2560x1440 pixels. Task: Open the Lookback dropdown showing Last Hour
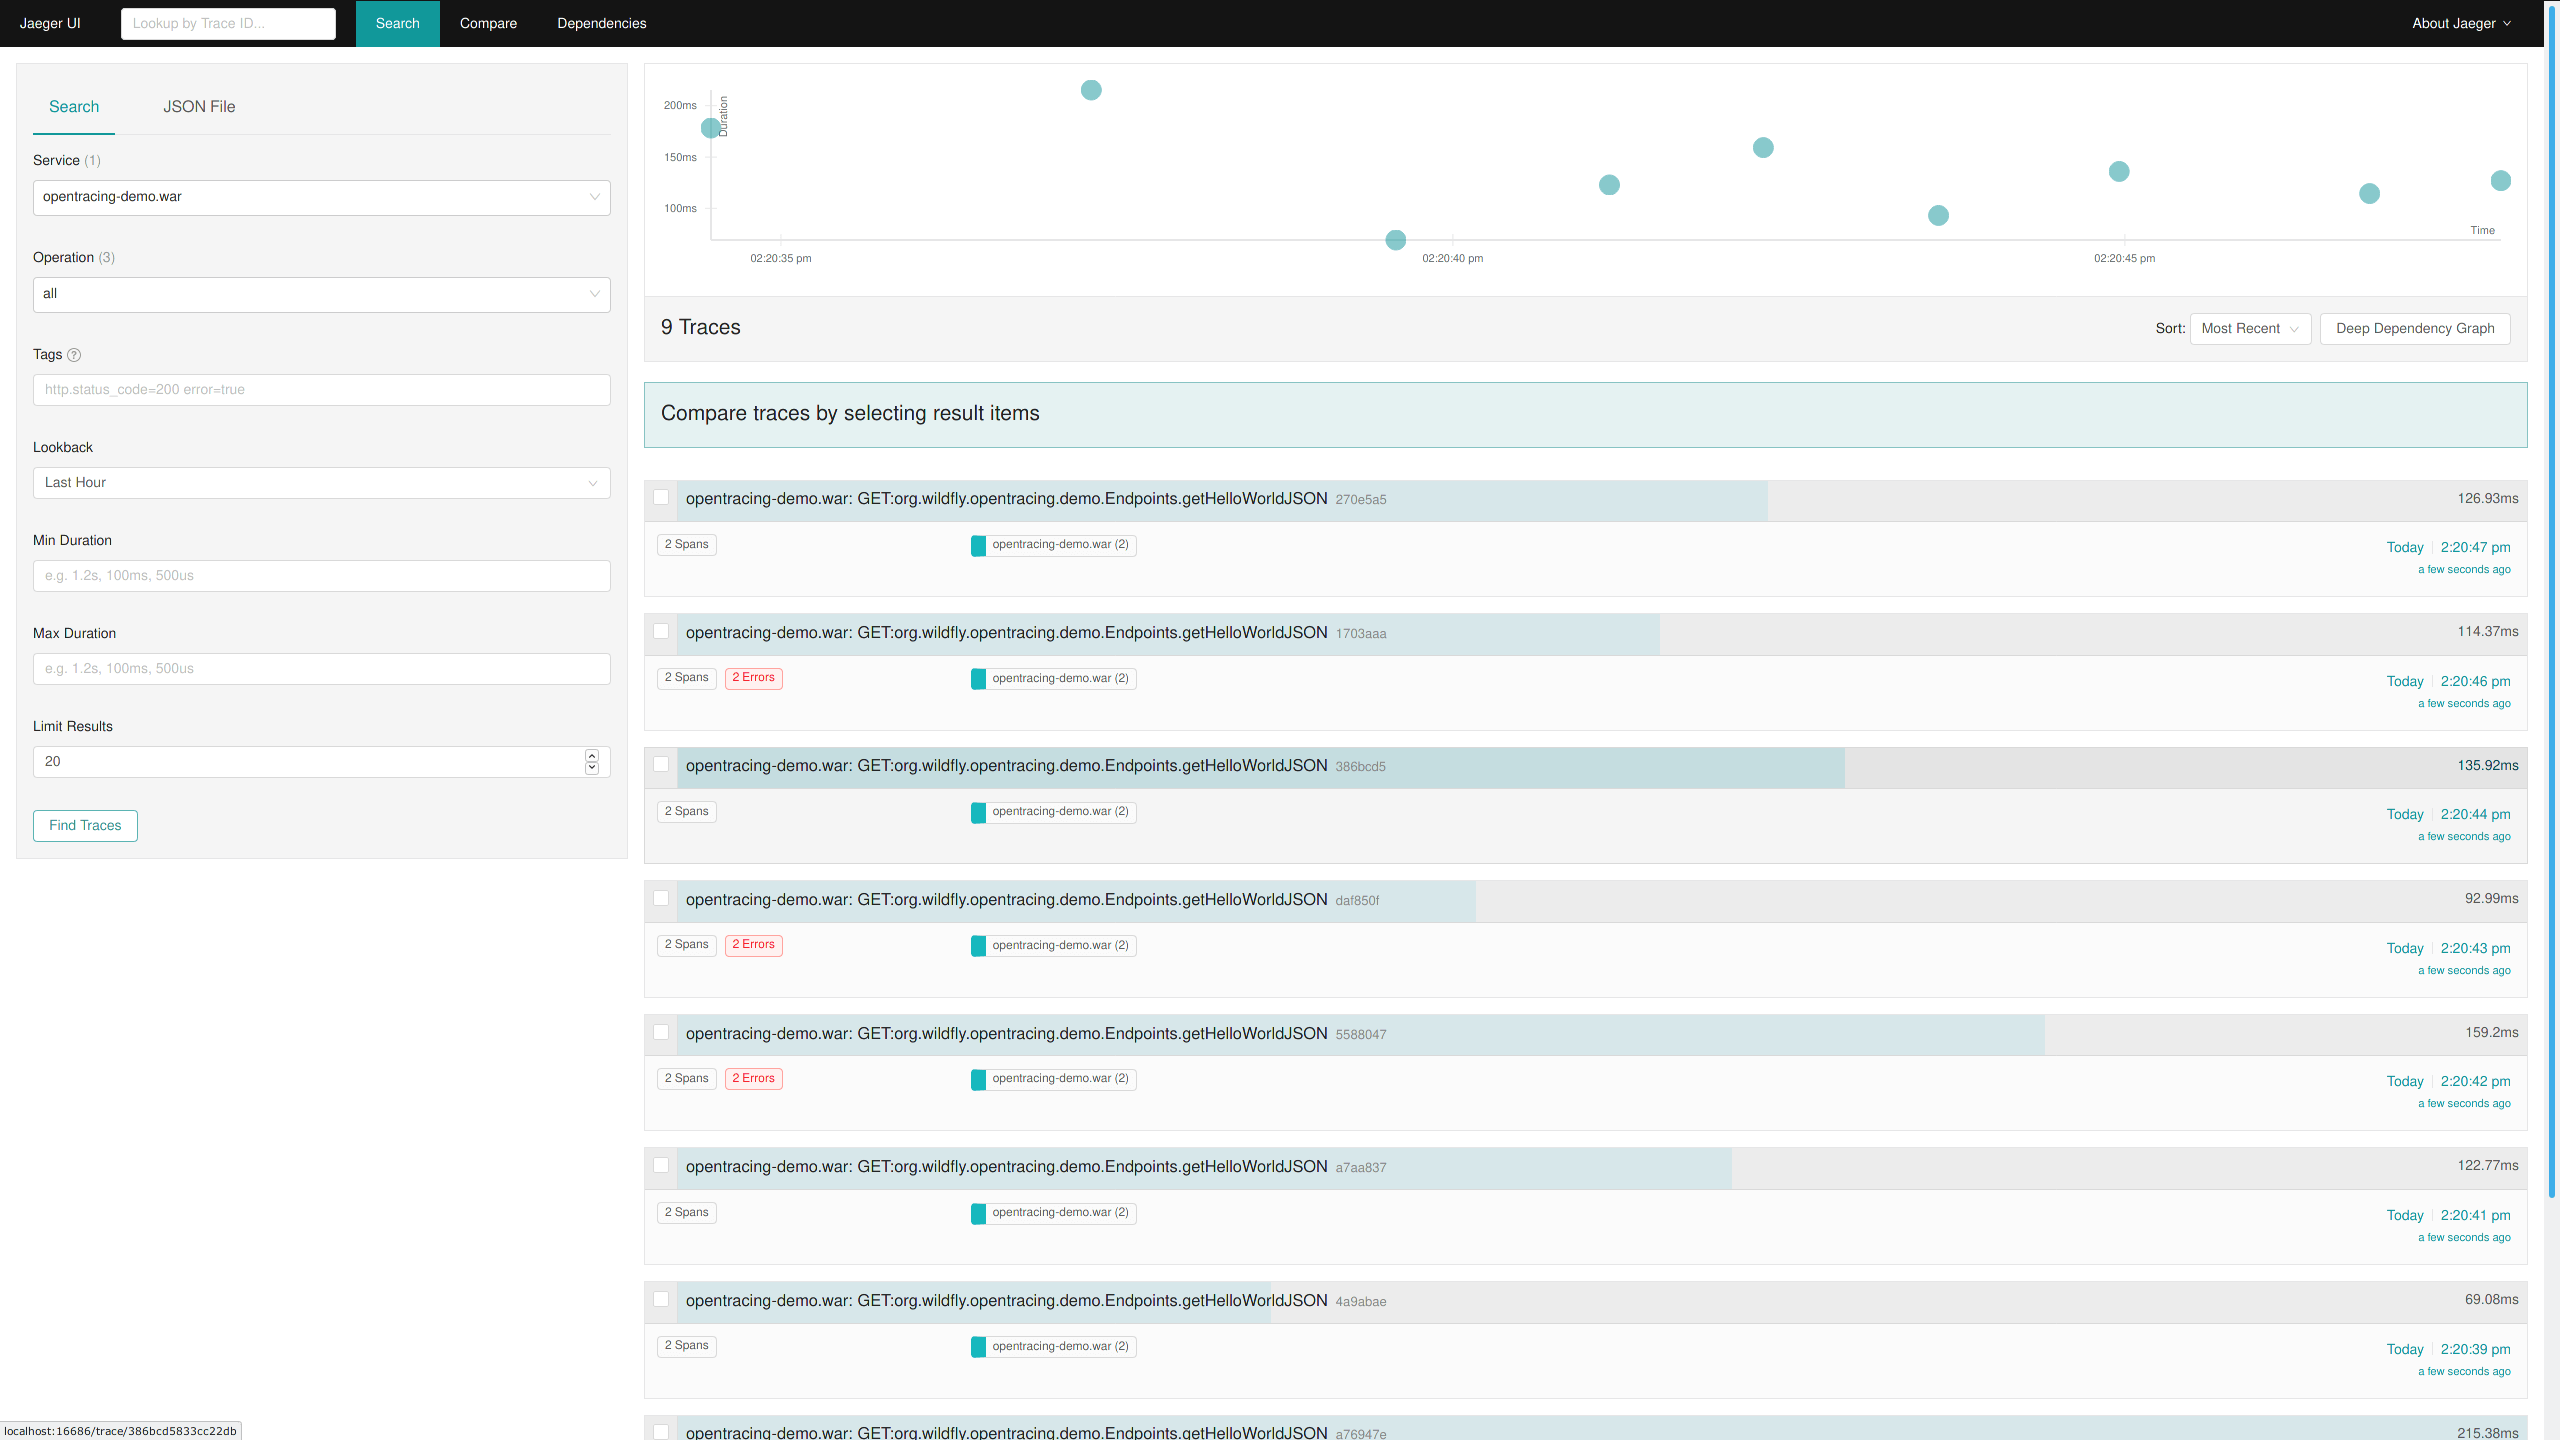point(321,483)
